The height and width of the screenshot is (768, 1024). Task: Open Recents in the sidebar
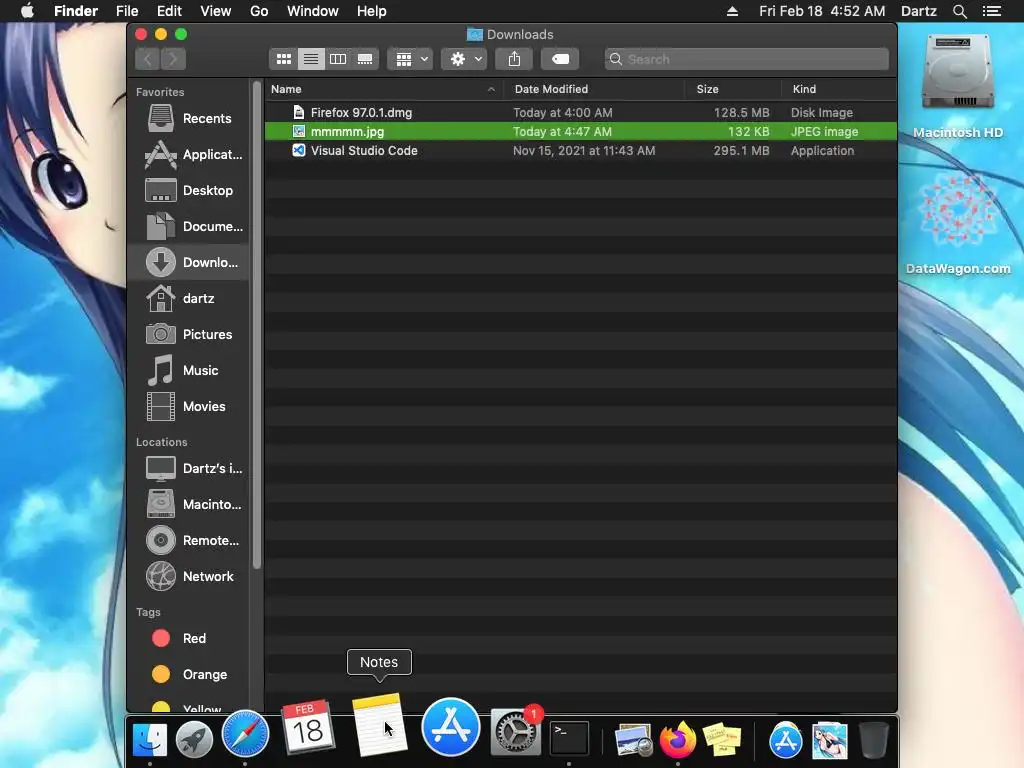click(x=189, y=118)
